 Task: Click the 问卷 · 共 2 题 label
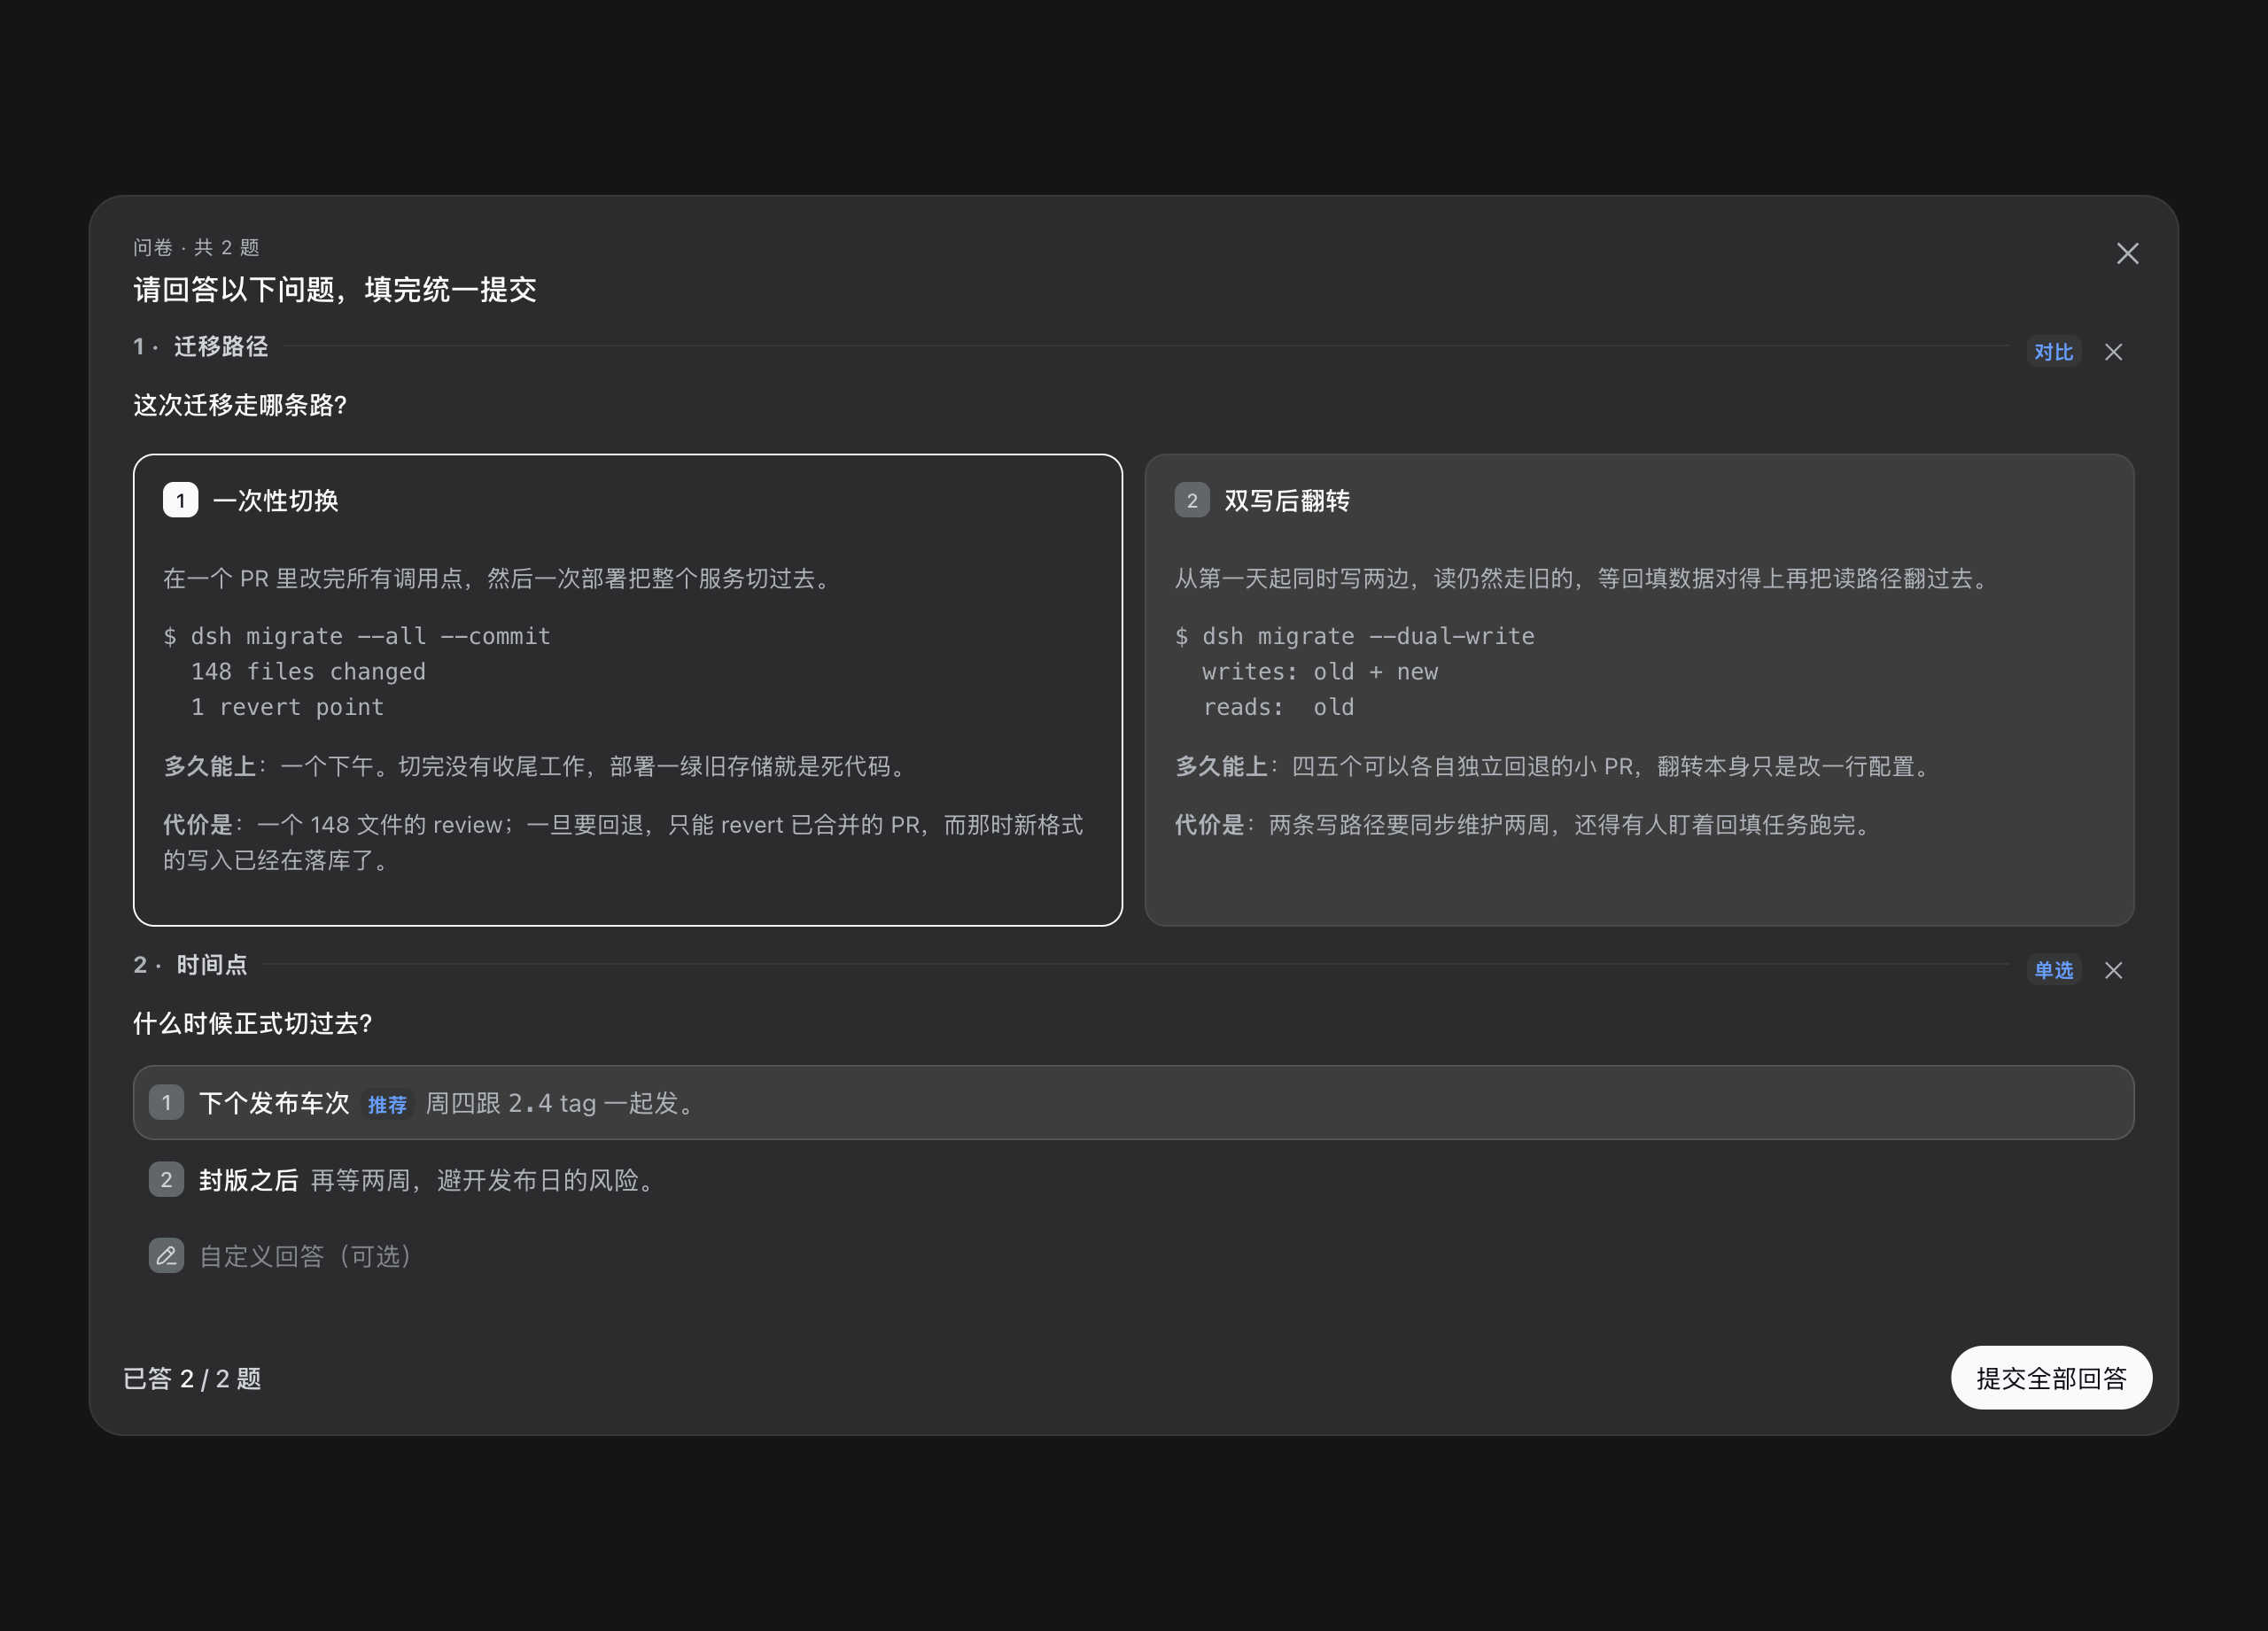click(196, 247)
